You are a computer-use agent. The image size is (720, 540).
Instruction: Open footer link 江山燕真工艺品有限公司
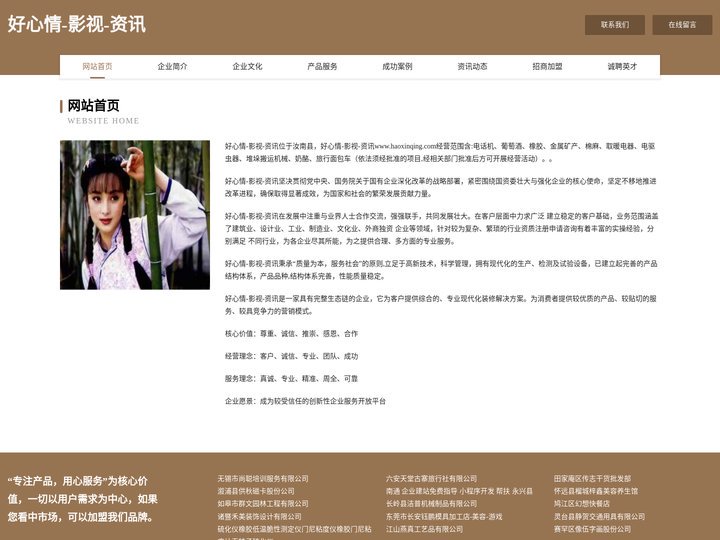tap(424, 529)
